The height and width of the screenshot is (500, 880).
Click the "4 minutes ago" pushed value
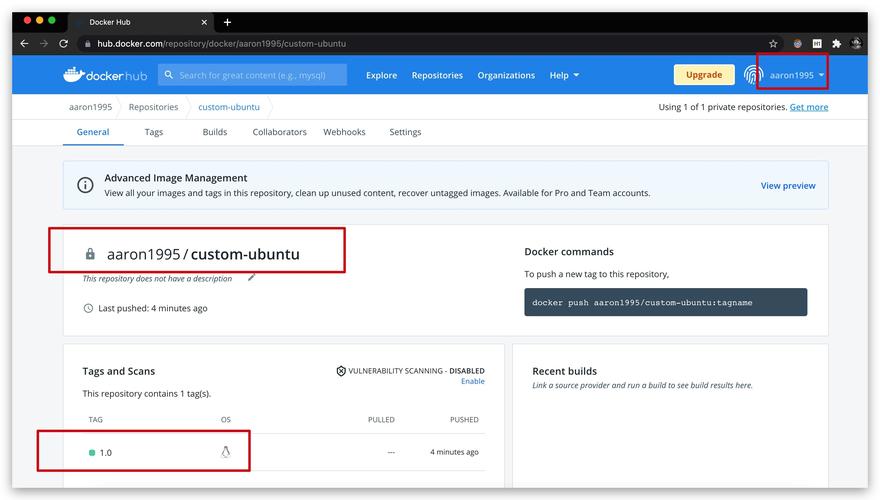pos(454,452)
